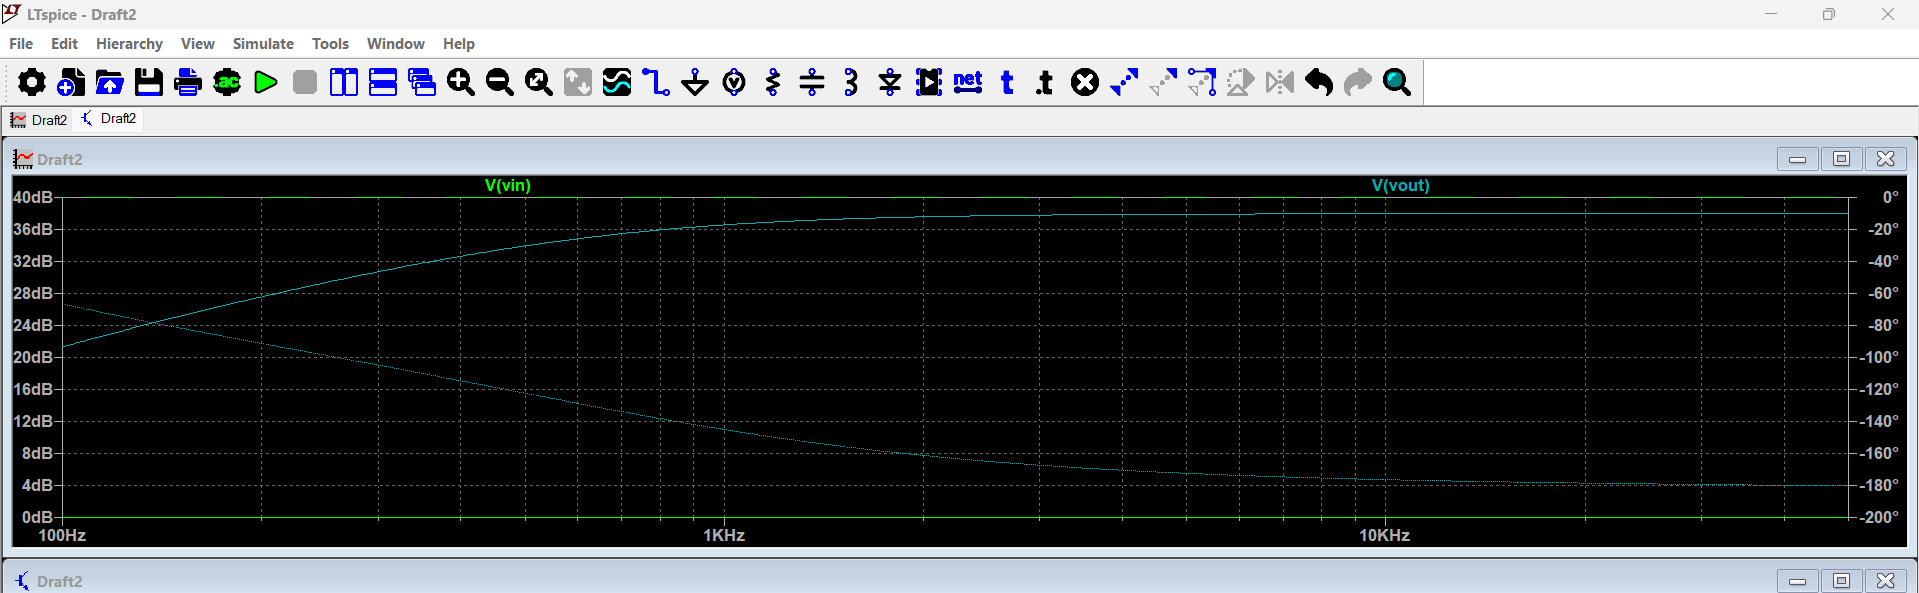Click the mirror icon
Image resolution: width=1919 pixels, height=593 pixels.
pos(1280,82)
